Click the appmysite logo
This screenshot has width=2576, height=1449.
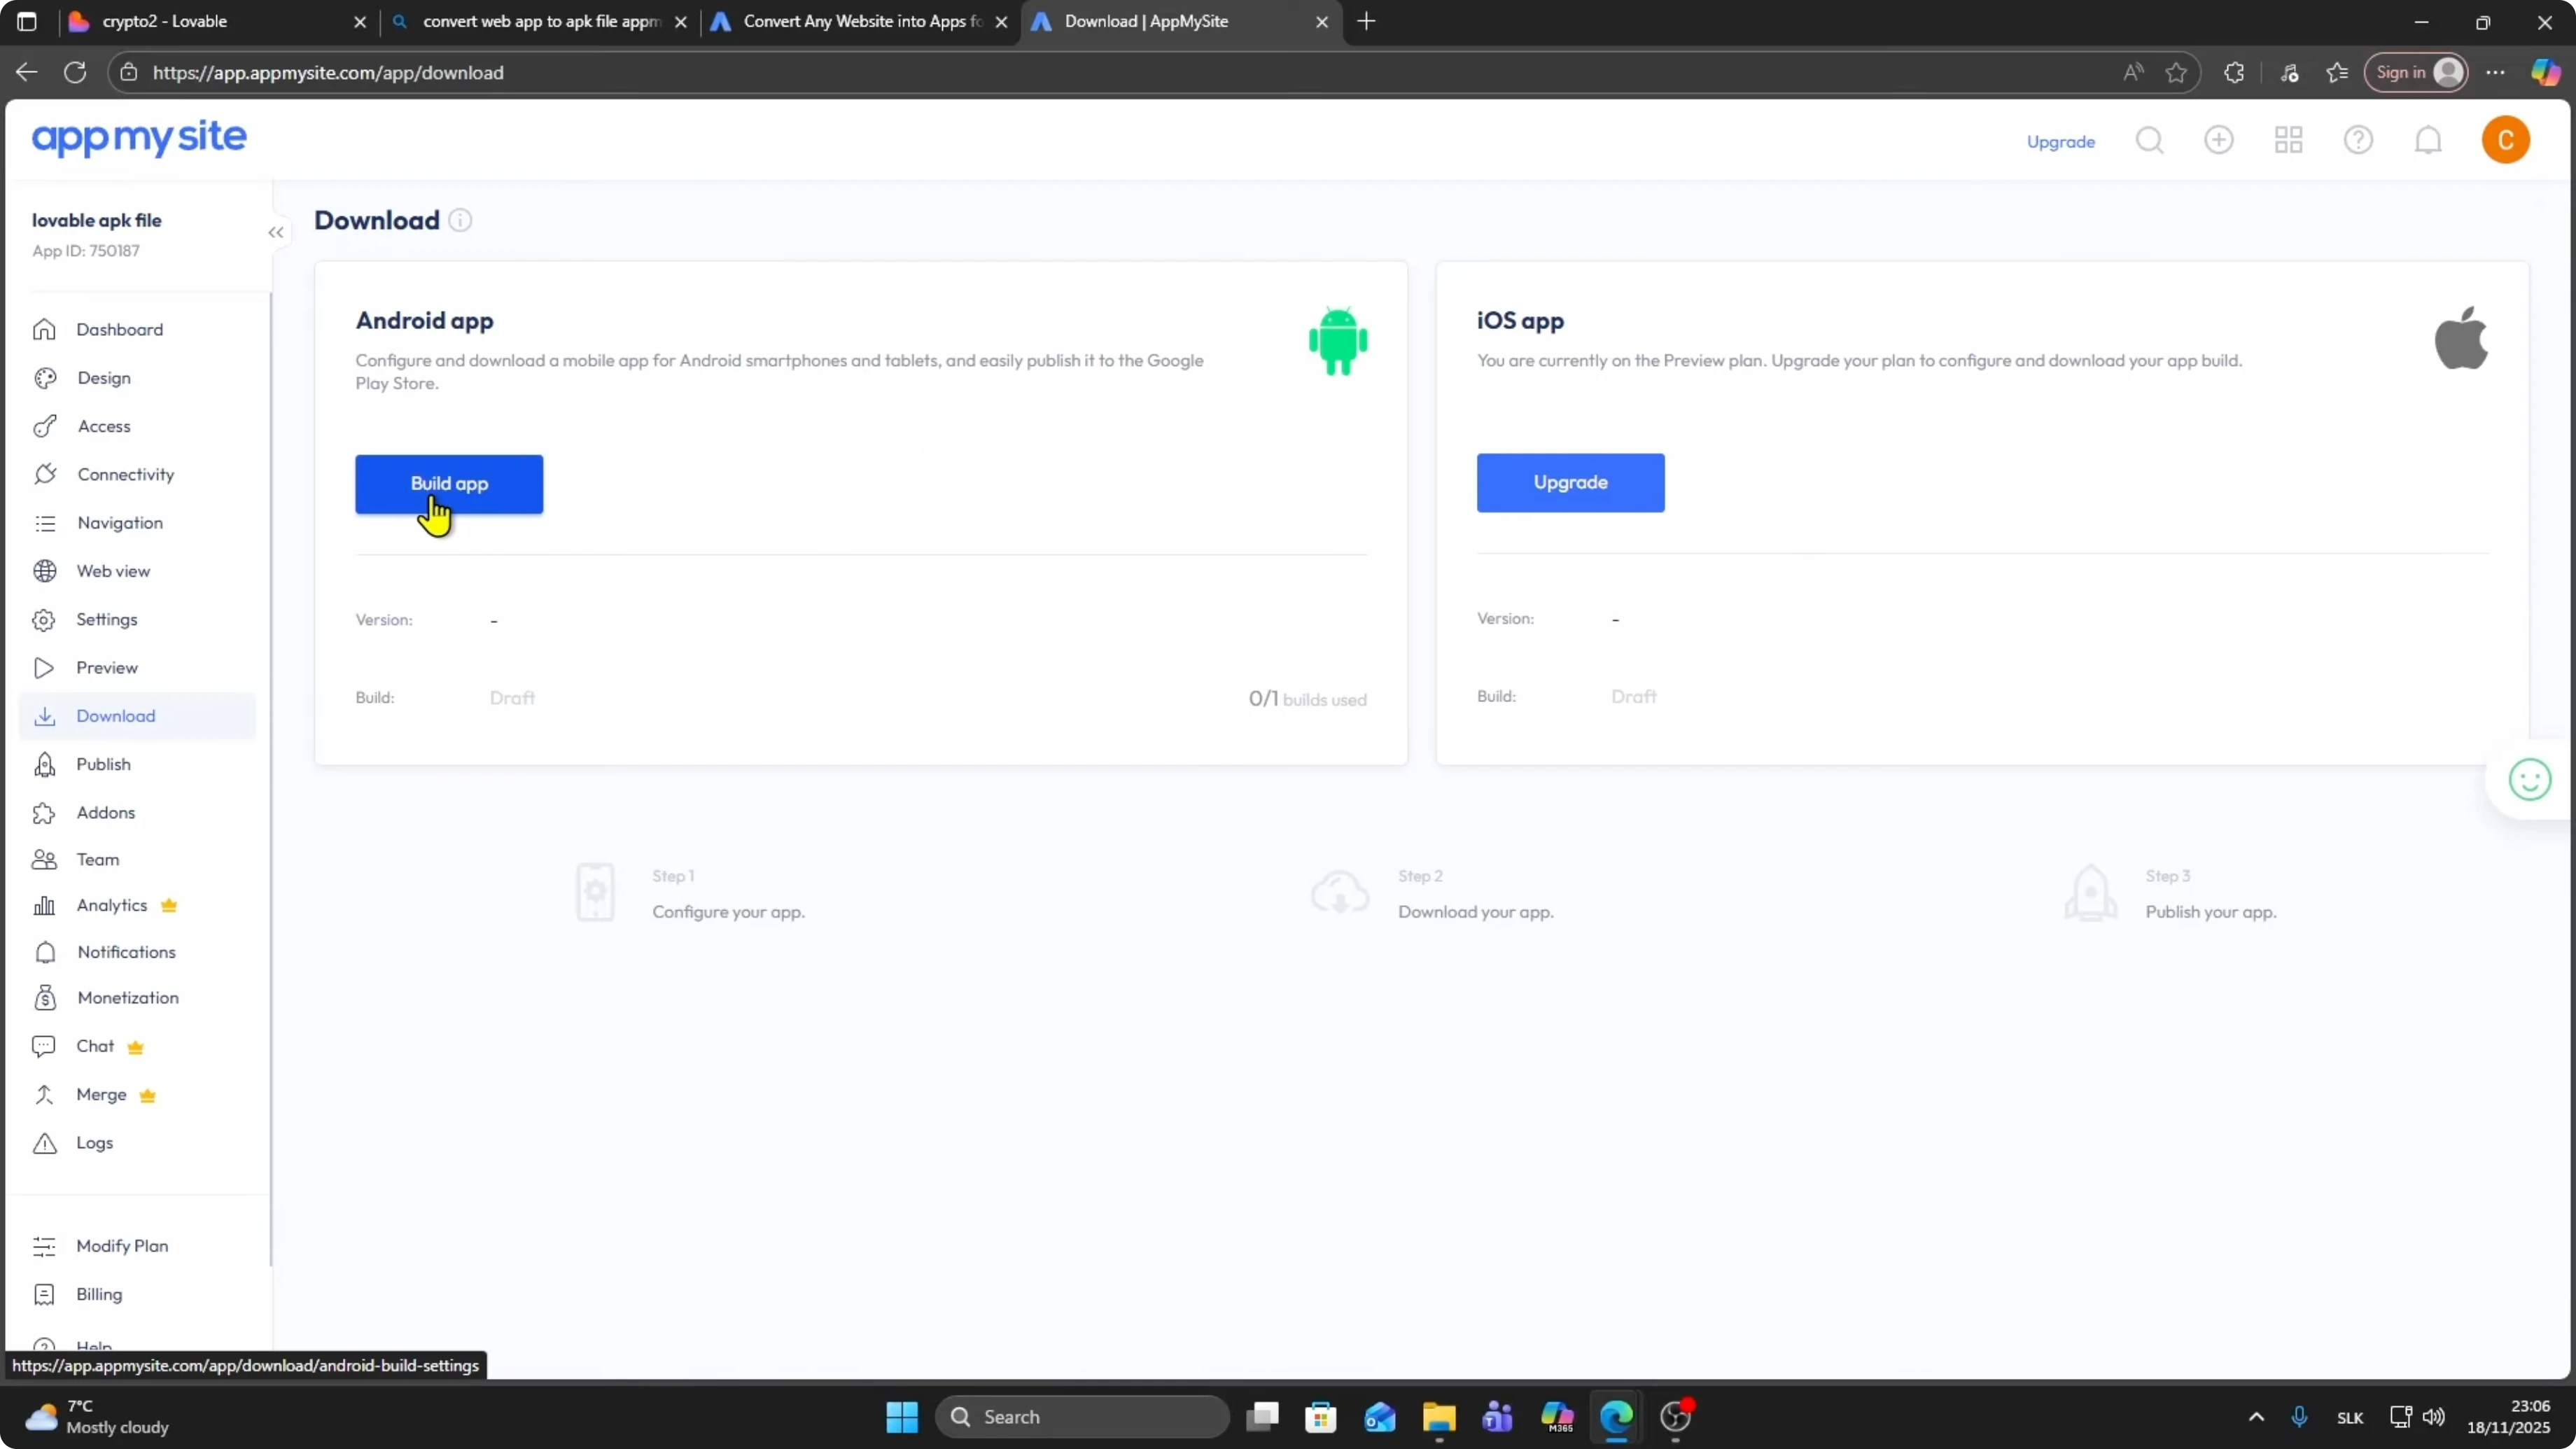tap(139, 138)
